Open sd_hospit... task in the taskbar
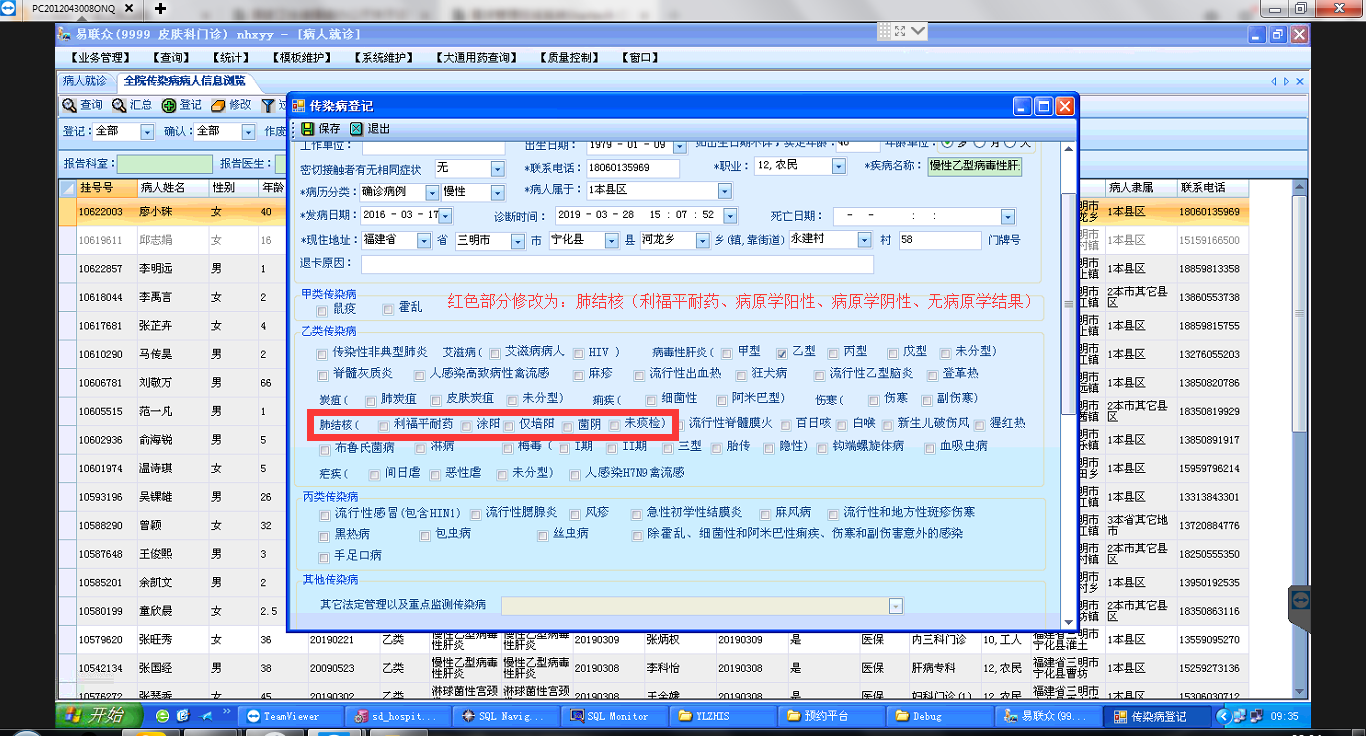The height and width of the screenshot is (736, 1366). coord(397,716)
